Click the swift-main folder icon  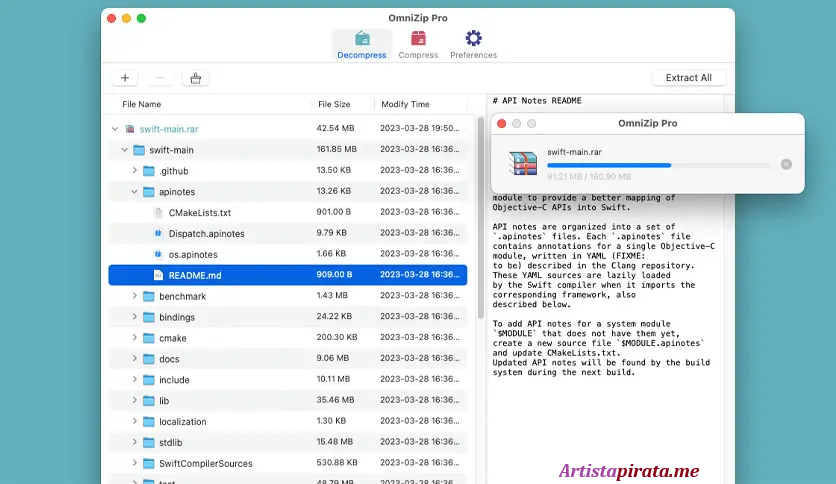pos(139,150)
